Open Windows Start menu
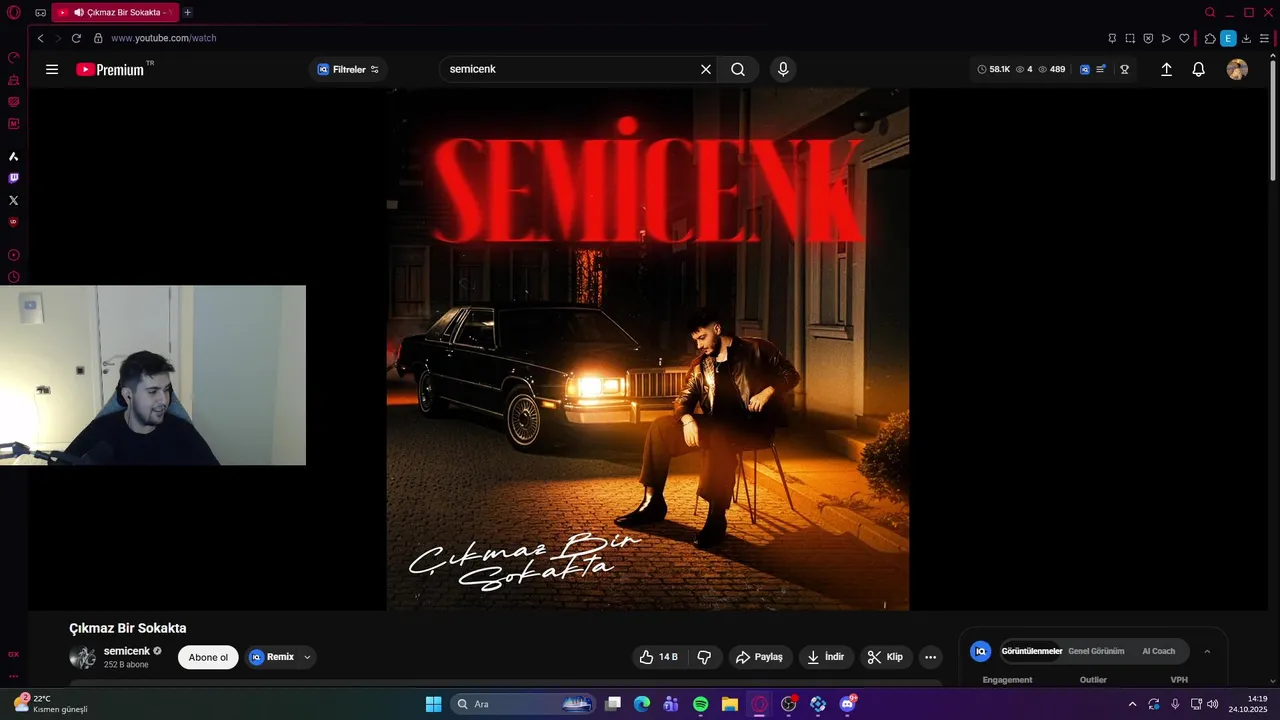Image resolution: width=1280 pixels, height=720 pixels. [433, 704]
